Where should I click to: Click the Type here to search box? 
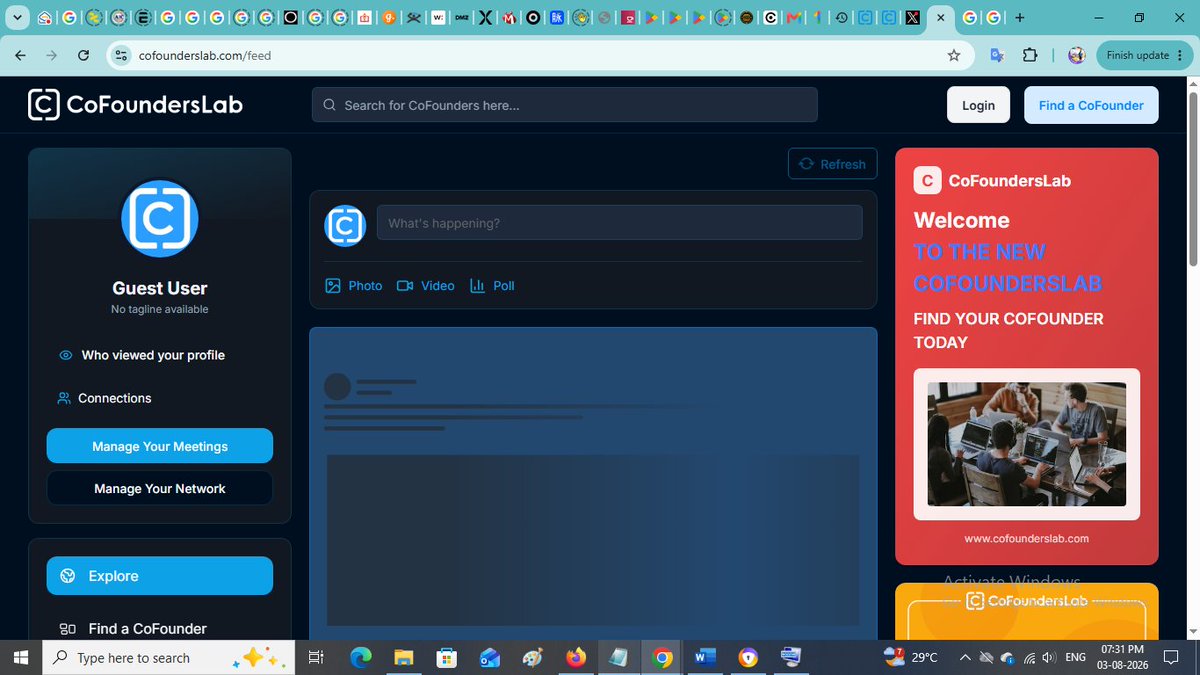point(170,658)
